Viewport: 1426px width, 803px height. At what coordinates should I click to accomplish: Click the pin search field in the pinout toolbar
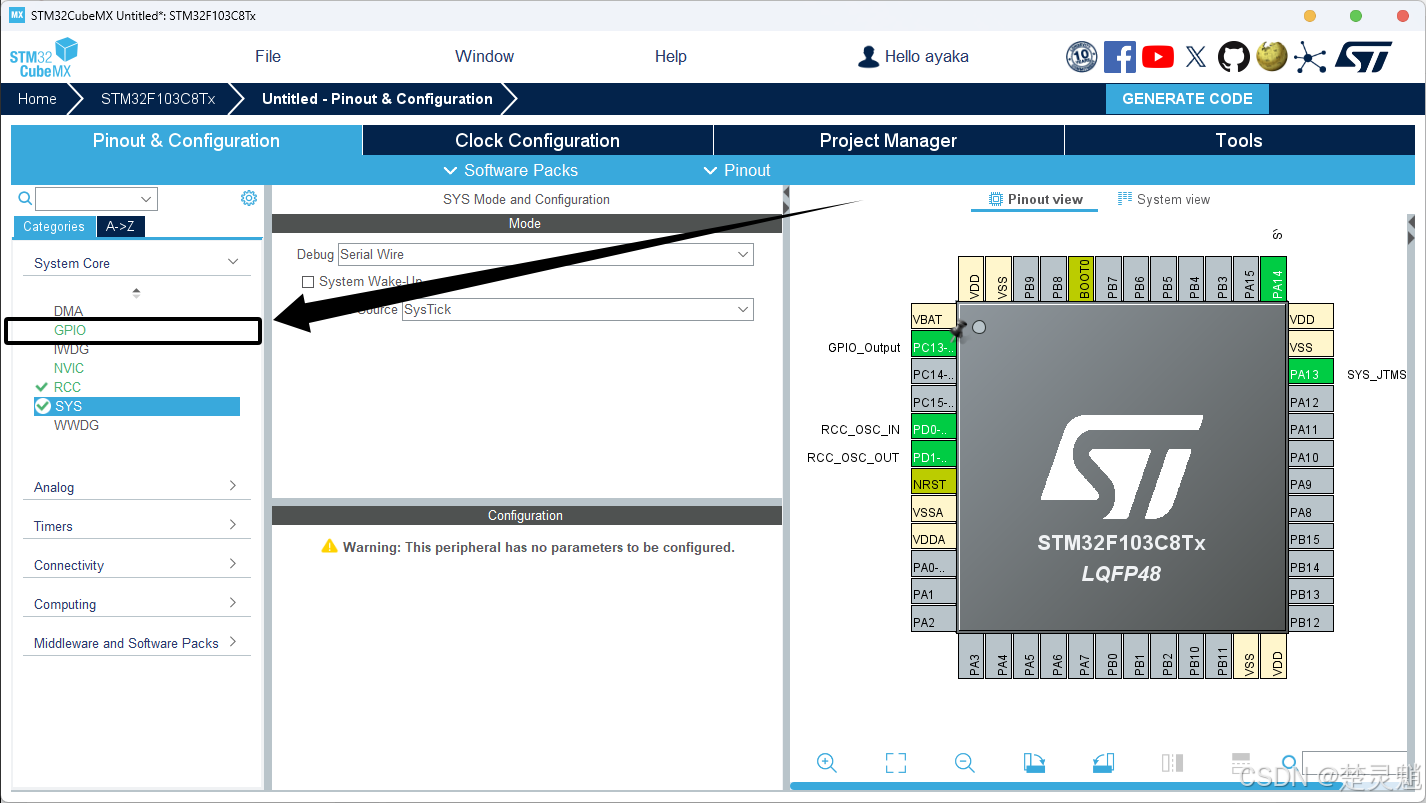(1353, 764)
